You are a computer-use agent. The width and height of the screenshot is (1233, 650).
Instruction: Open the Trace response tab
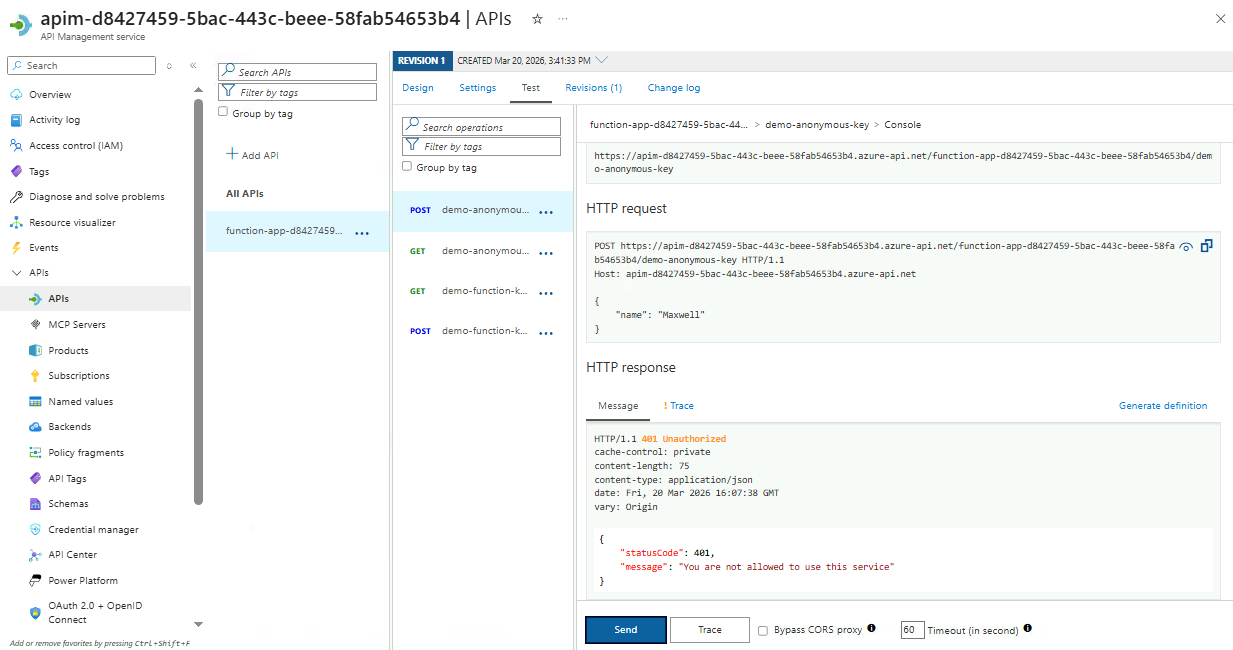pos(679,406)
